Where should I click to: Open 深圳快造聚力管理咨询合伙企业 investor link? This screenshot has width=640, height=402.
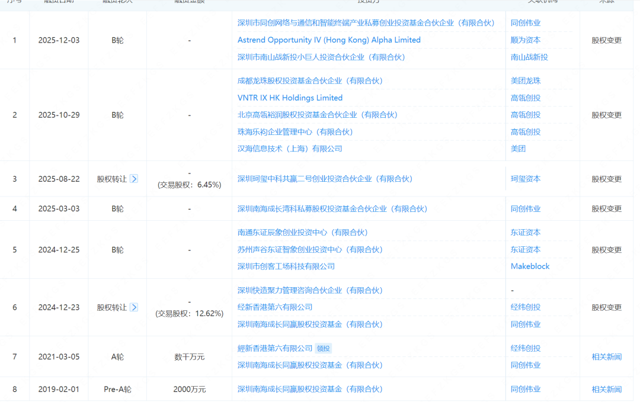pyautogui.click(x=309, y=291)
